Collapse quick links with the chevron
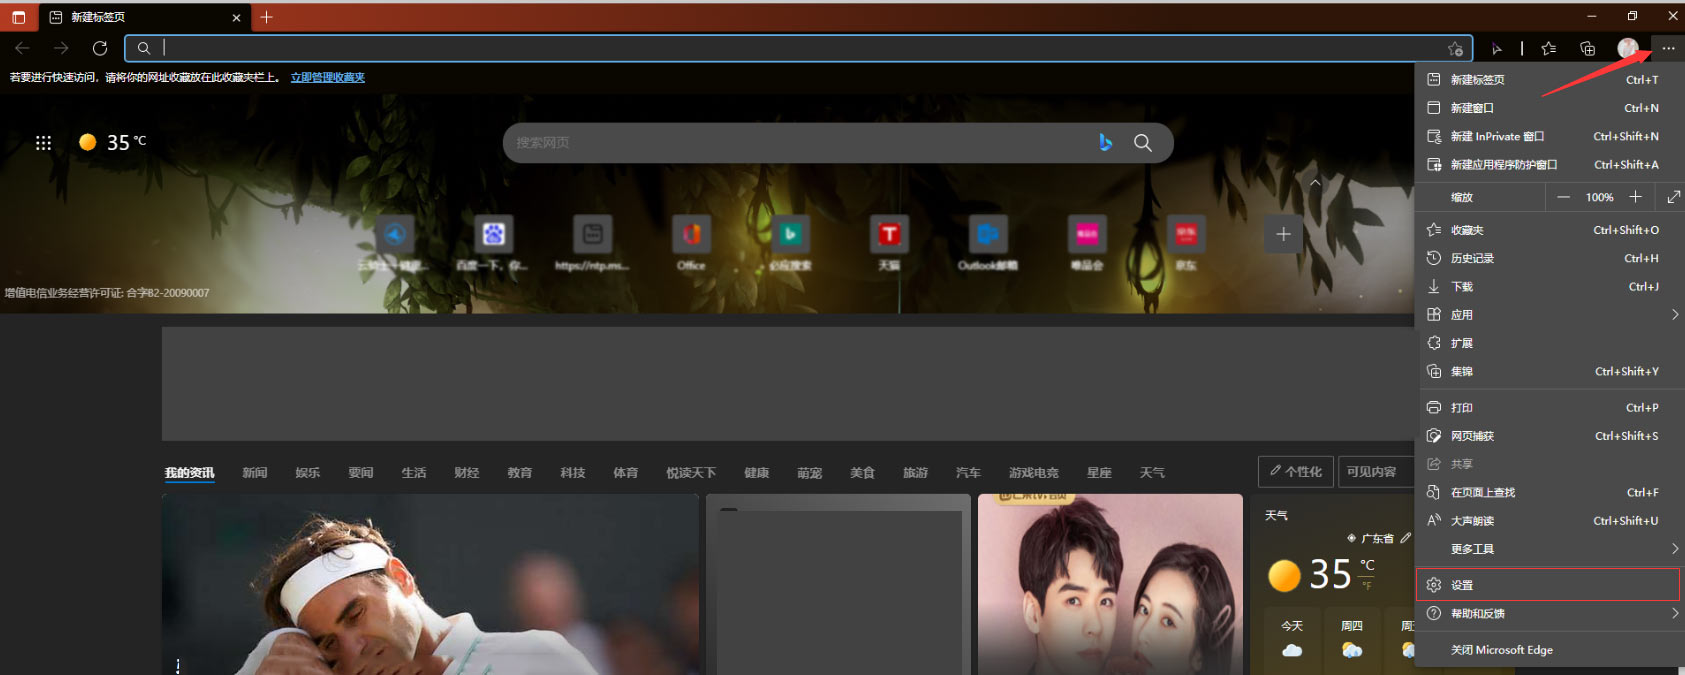Screen dimensions: 1685x675 1315,183
